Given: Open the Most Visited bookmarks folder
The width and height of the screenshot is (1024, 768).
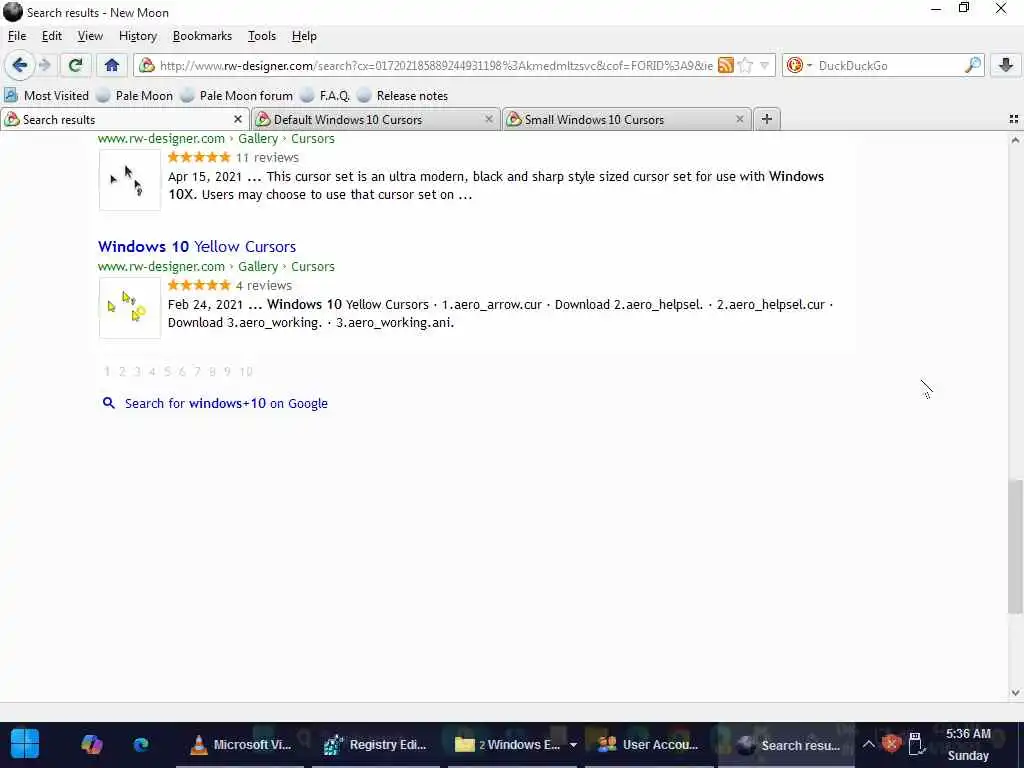Looking at the screenshot, I should point(46,95).
